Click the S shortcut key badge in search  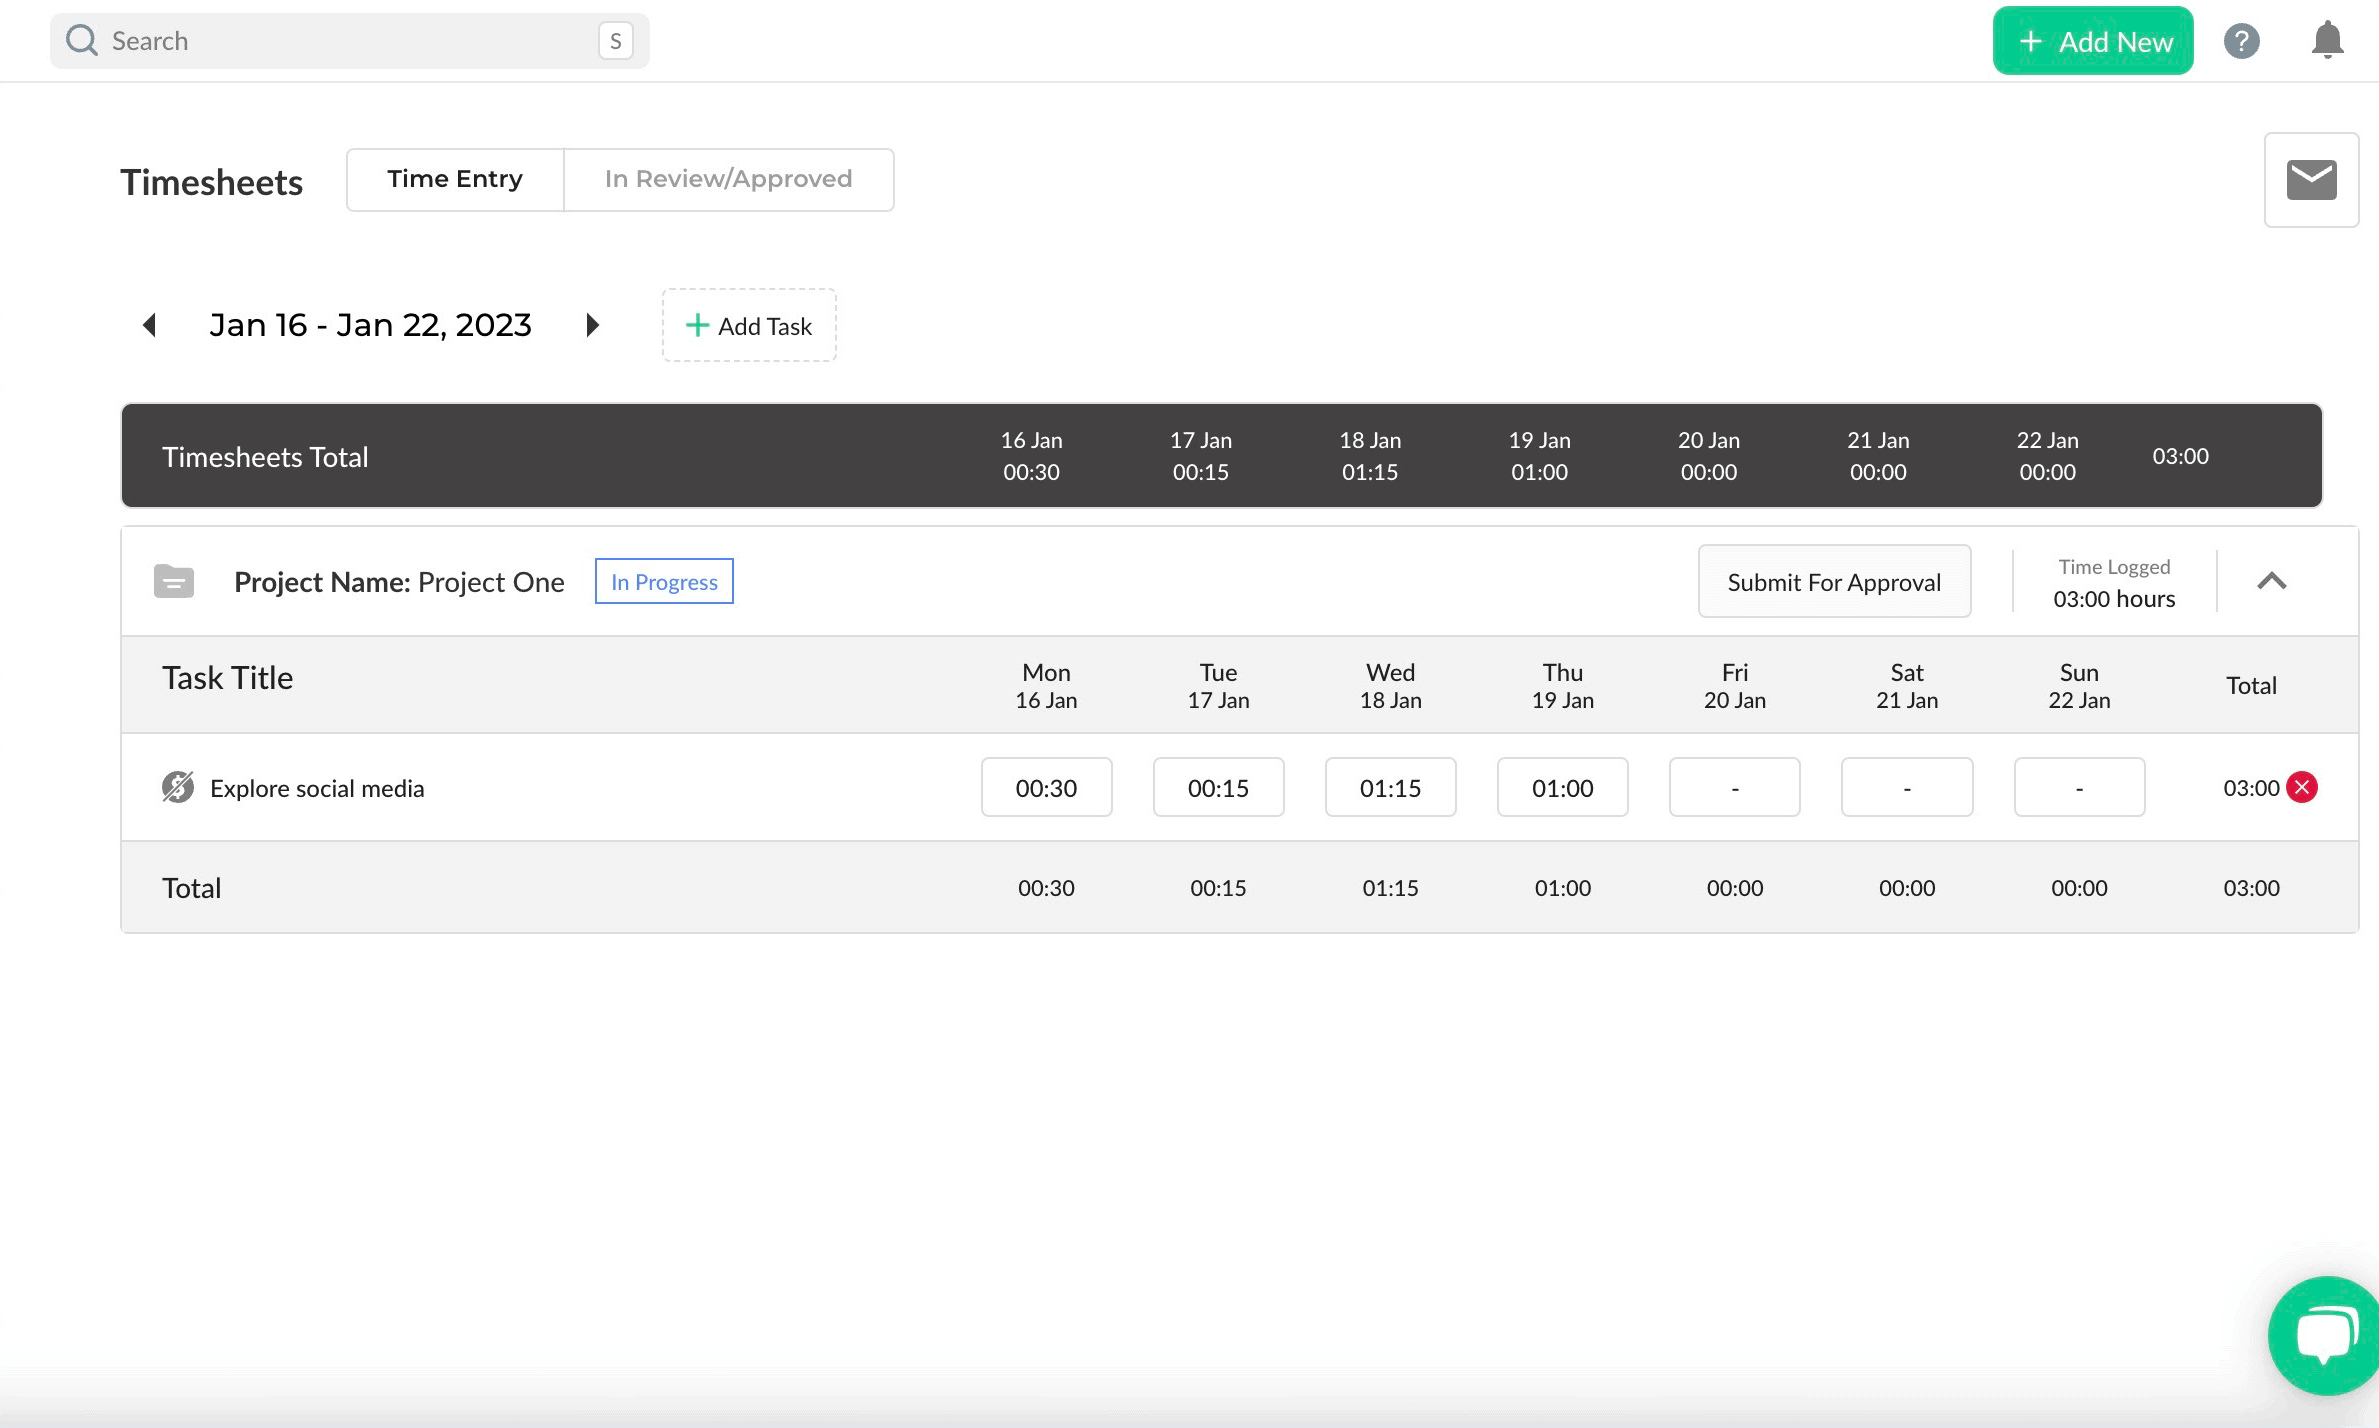click(616, 41)
